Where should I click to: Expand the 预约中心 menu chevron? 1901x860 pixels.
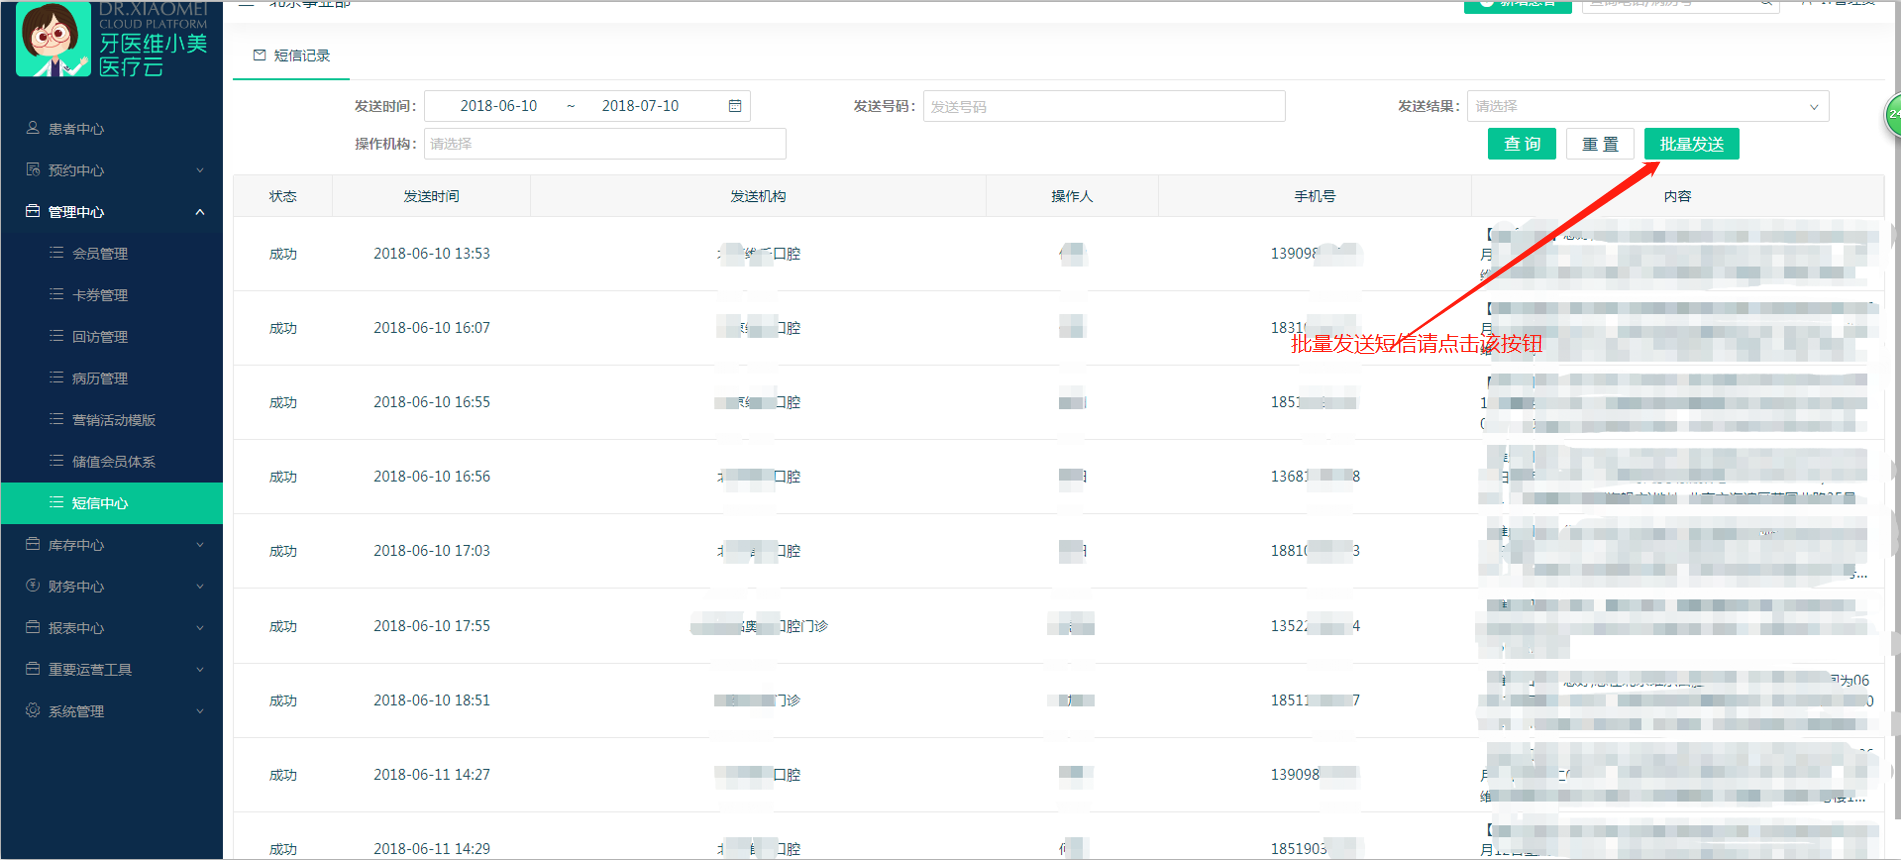[200, 170]
